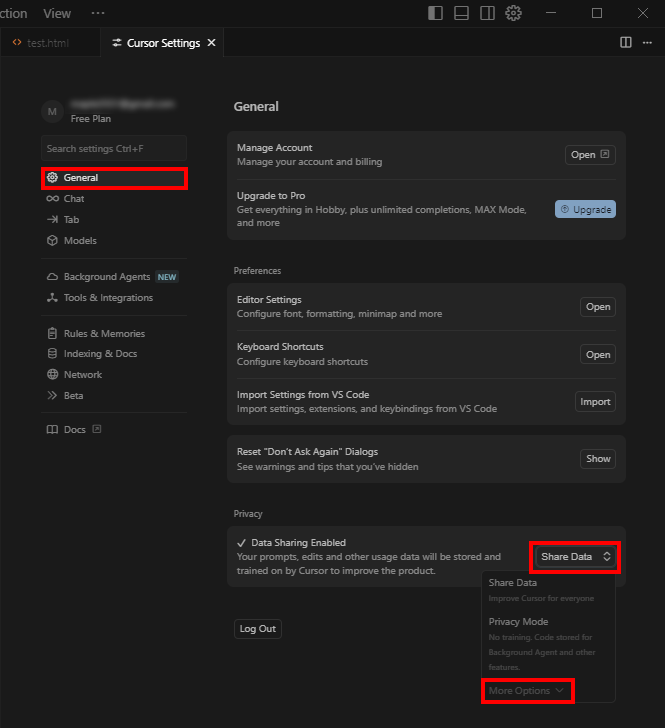Image resolution: width=665 pixels, height=728 pixels.
Task: Click the Background Agents cloud icon
Action: click(x=52, y=277)
